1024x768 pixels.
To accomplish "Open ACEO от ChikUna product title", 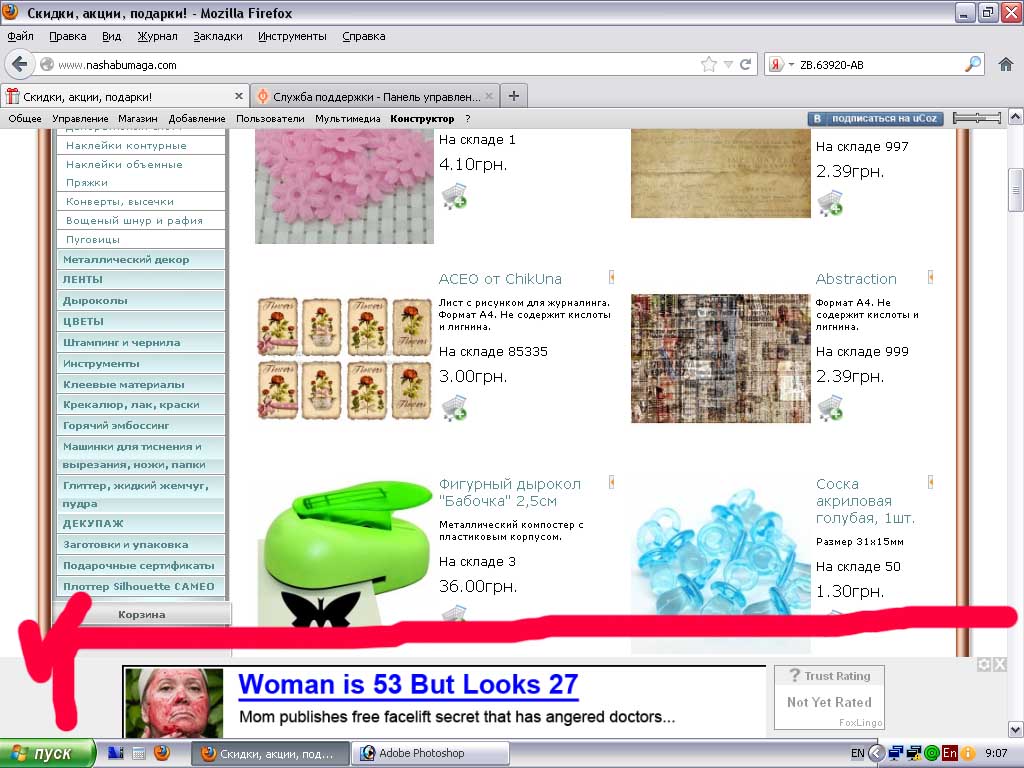I will tap(500, 279).
